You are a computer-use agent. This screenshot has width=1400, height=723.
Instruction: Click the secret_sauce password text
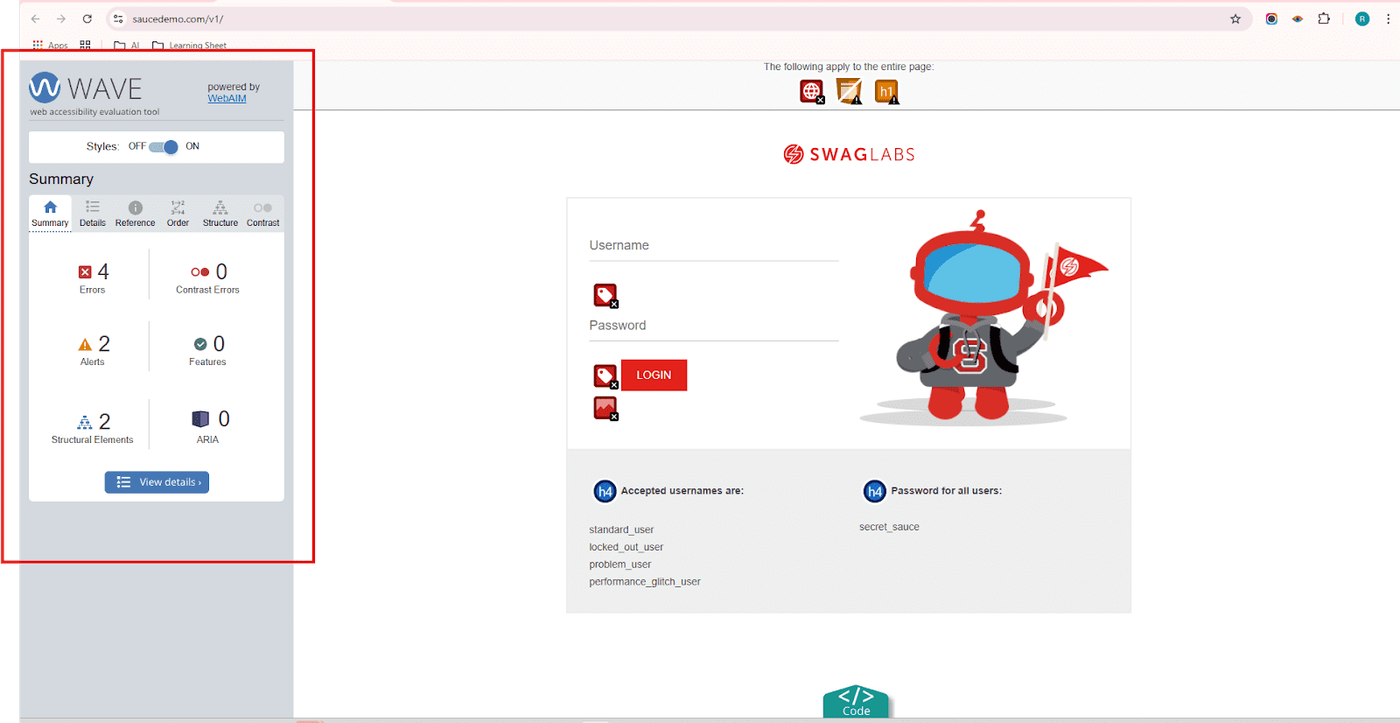click(x=889, y=527)
